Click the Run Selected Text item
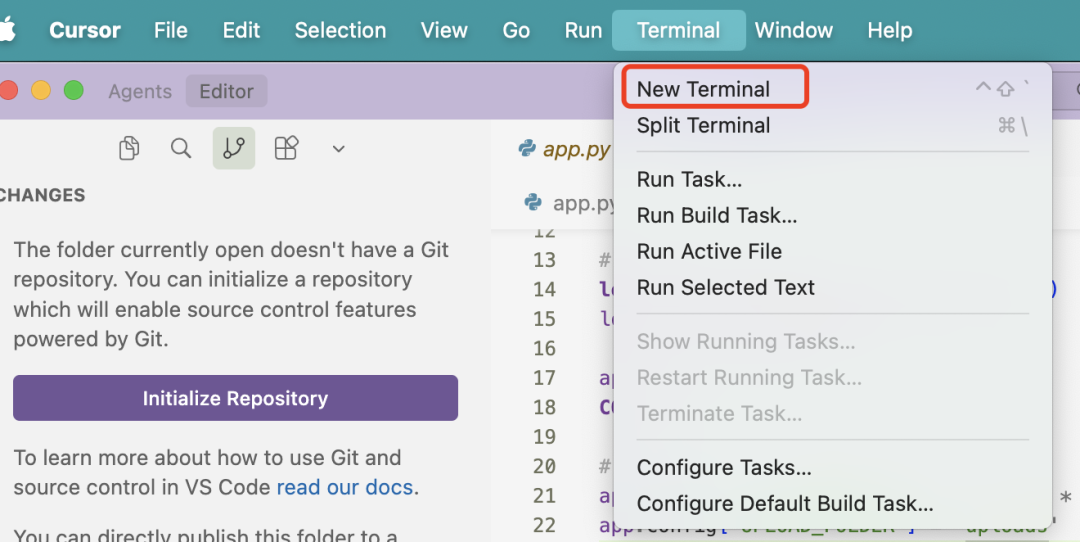Viewport: 1080px width, 542px height. 725,287
